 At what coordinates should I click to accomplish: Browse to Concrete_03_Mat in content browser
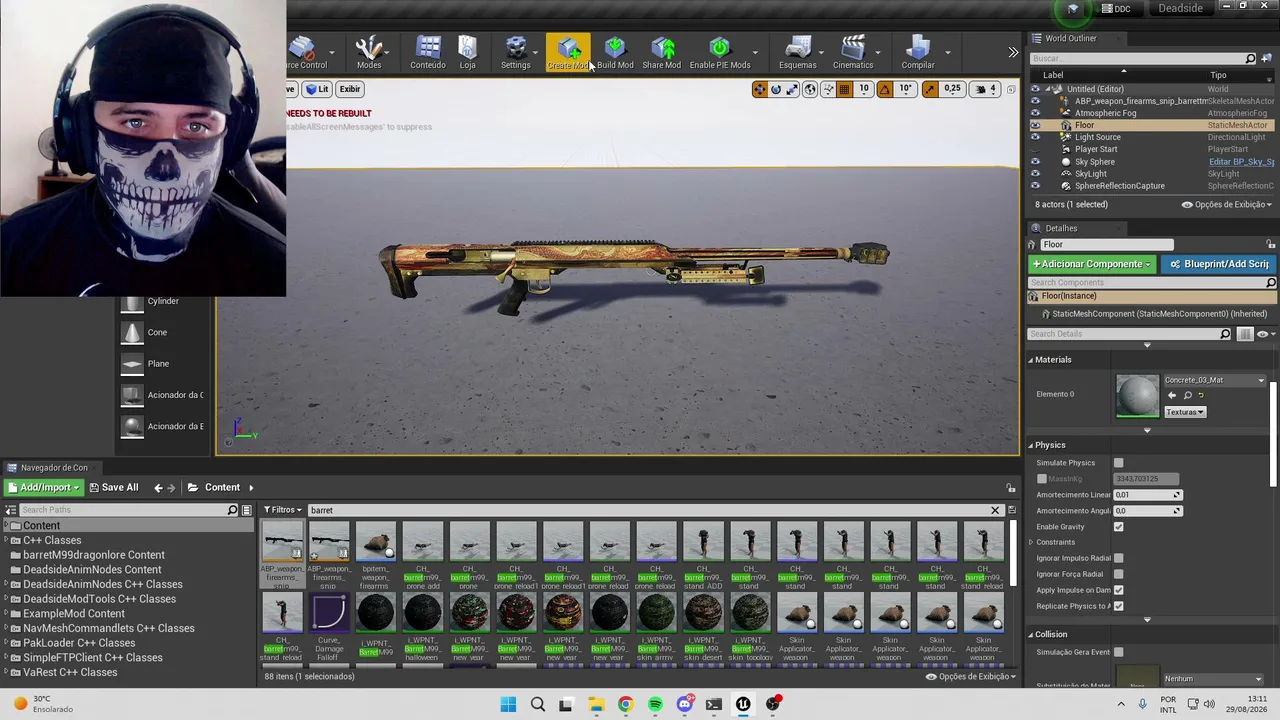pyautogui.click(x=1188, y=395)
